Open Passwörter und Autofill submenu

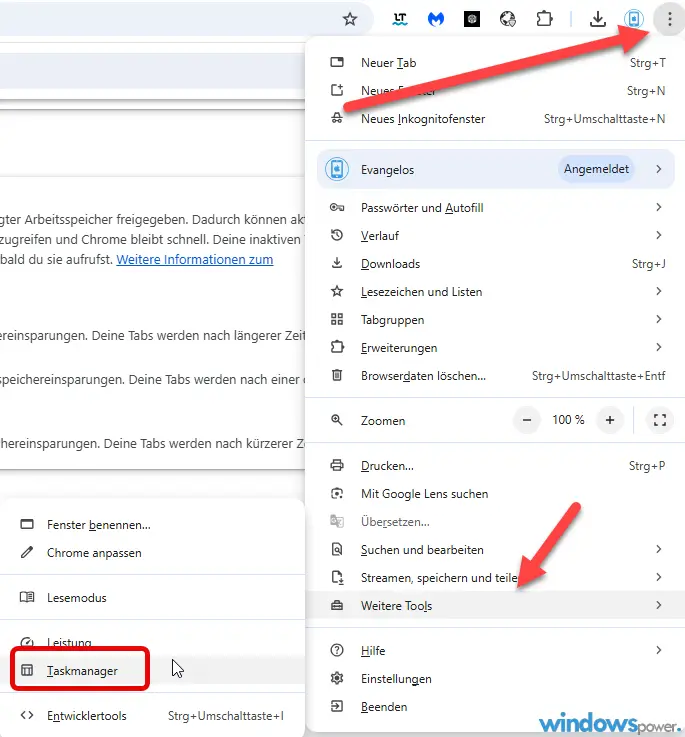click(495, 208)
